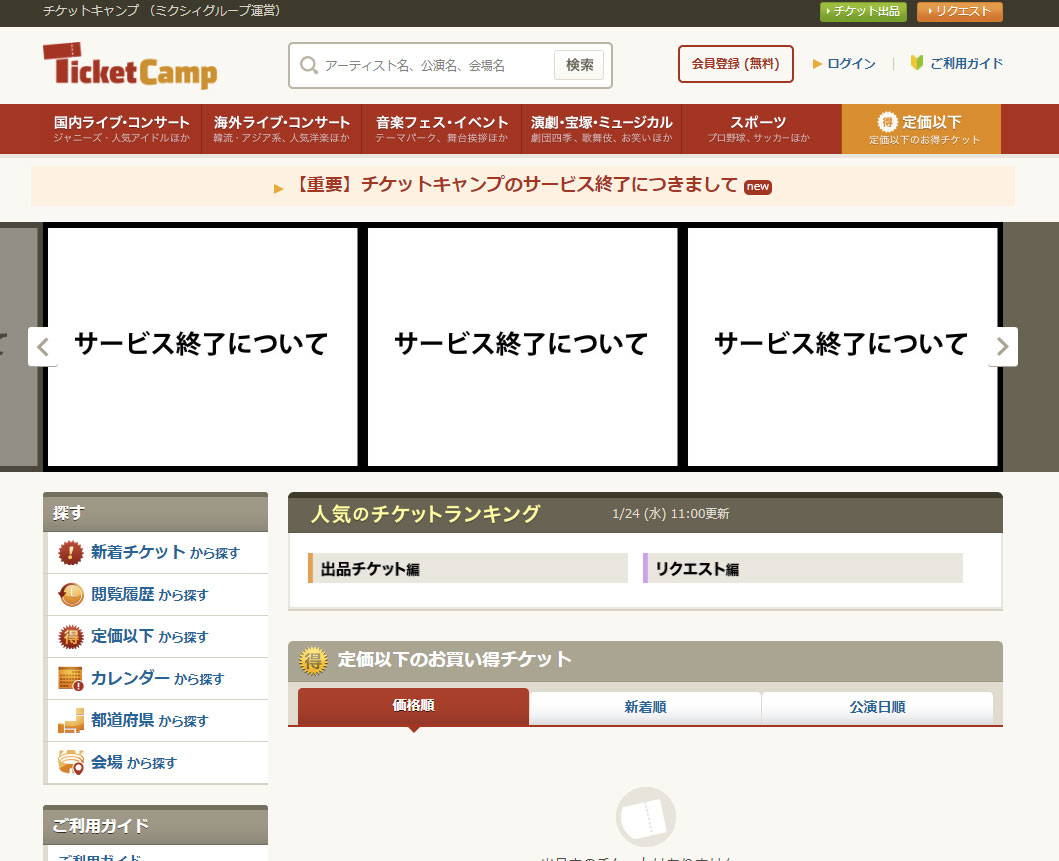Click the TicketCamp logo
1059x861 pixels.
pyautogui.click(x=130, y=66)
